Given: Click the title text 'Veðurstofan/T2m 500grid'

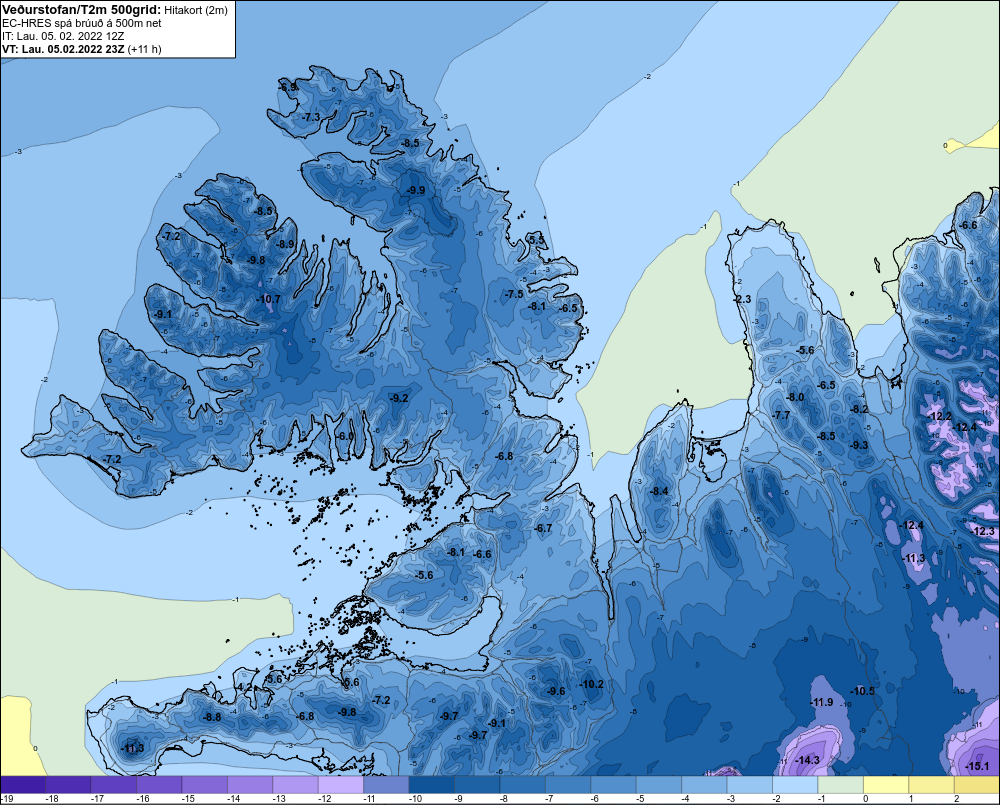Looking at the screenshot, I should coord(81,9).
